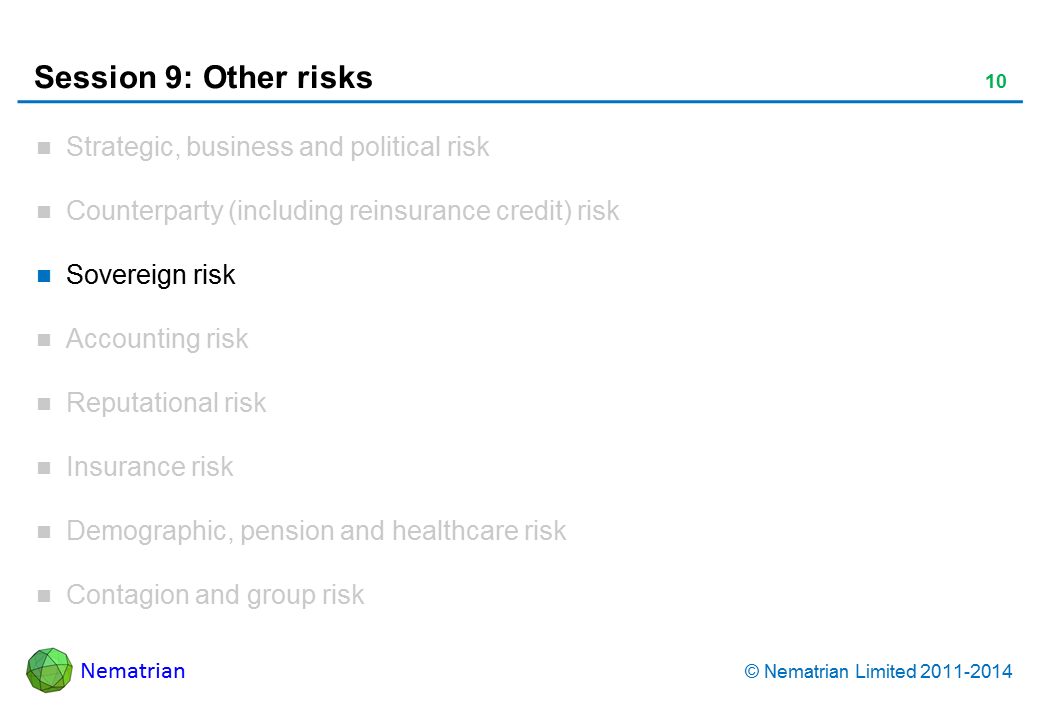Open Demographic, pension and healthcare risk

pyautogui.click(x=316, y=531)
